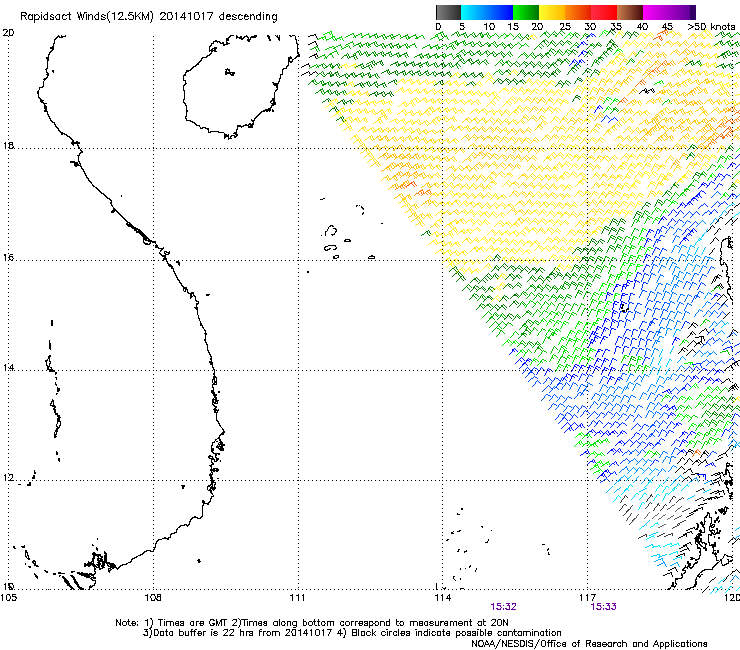Click Hainan island outline on map
740x650 pixels.
[241, 86]
